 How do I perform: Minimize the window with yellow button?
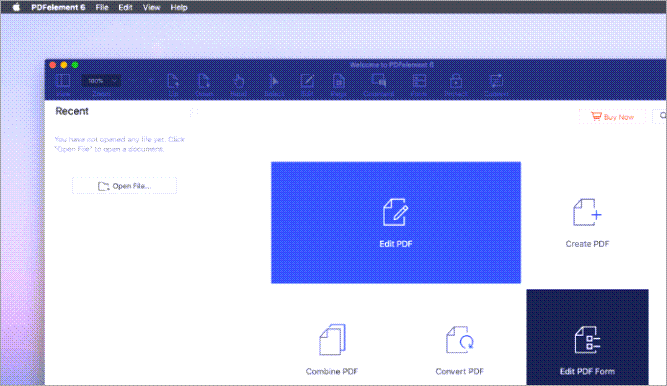click(x=64, y=65)
